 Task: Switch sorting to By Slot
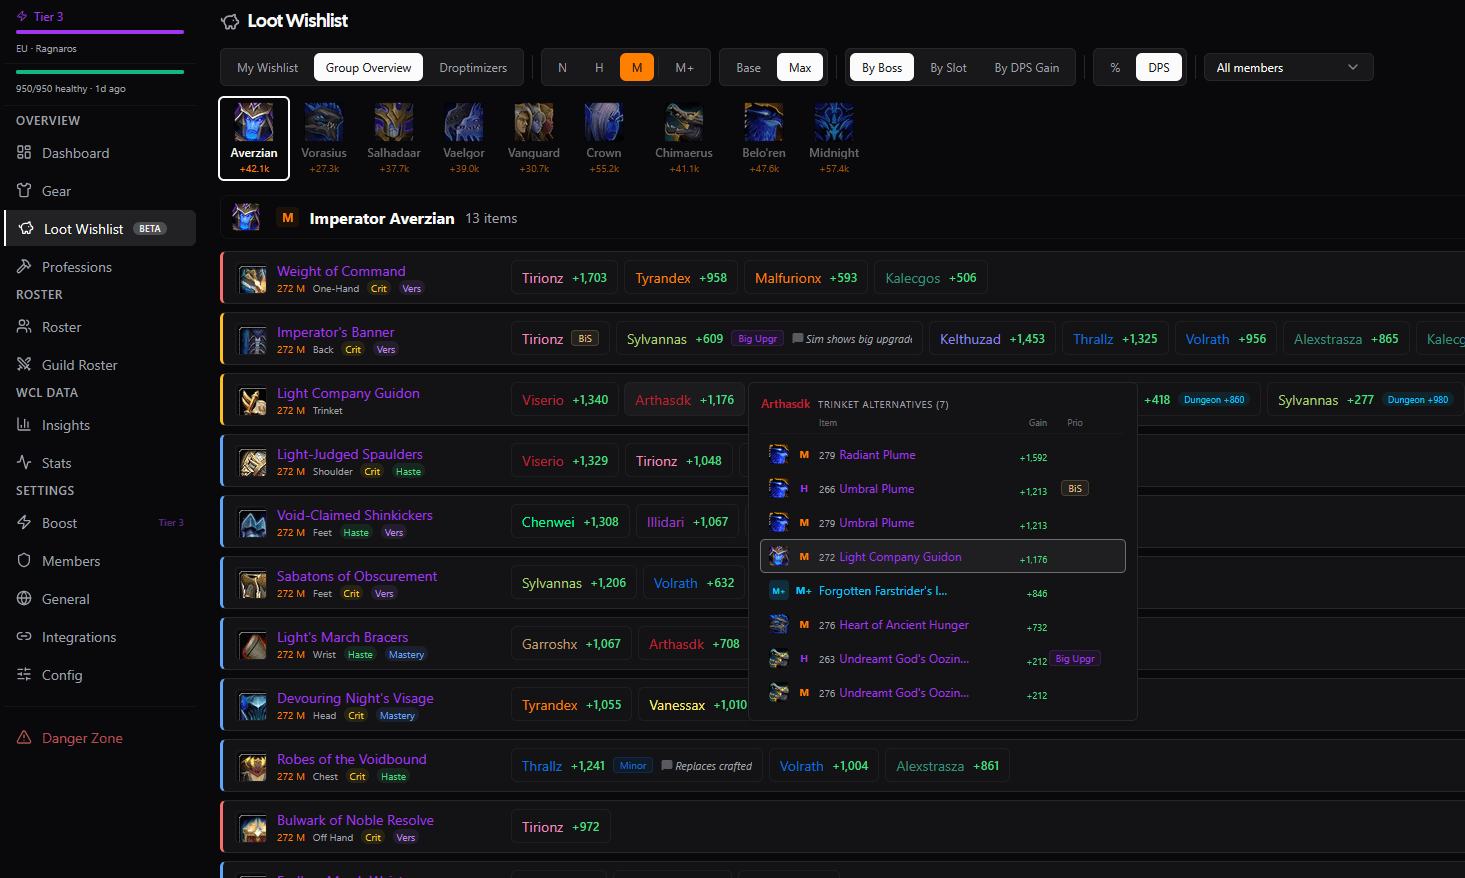point(947,67)
